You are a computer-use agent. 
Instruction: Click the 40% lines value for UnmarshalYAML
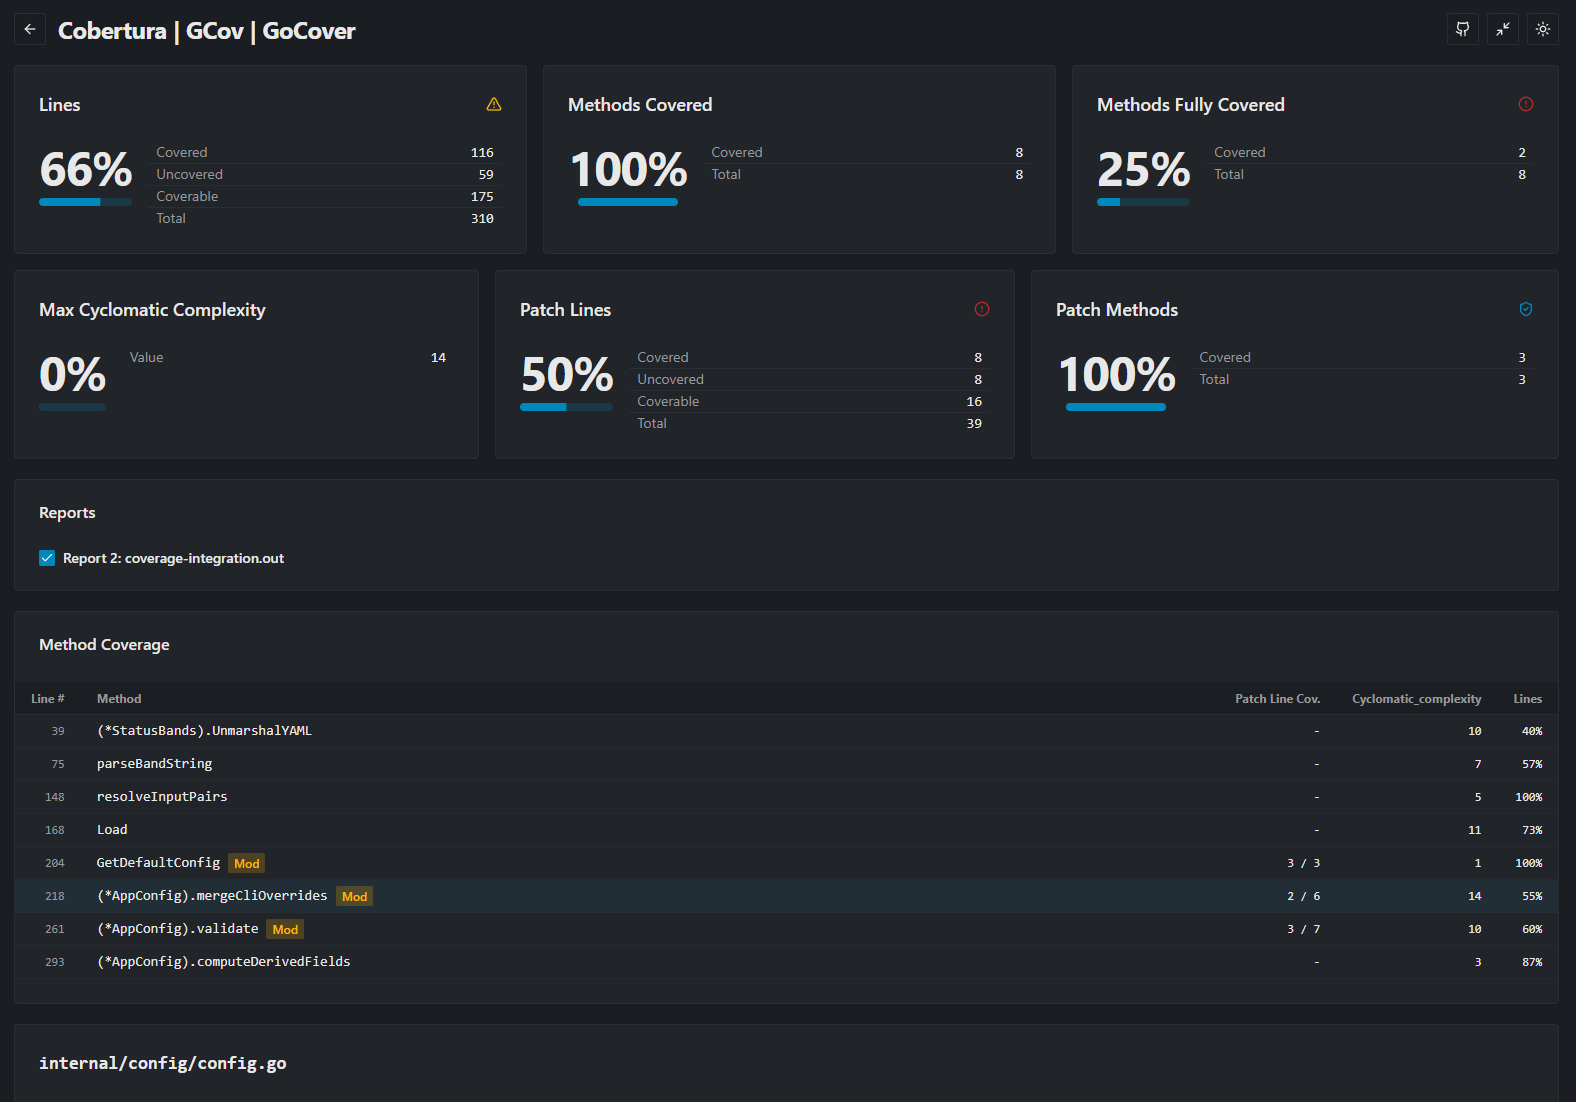coord(1532,731)
